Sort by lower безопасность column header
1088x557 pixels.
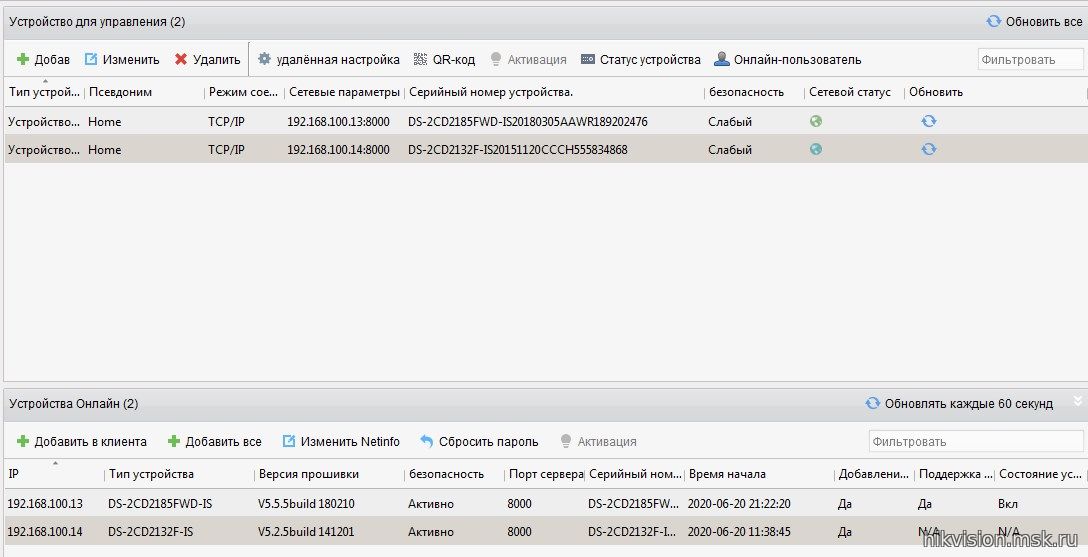446,474
